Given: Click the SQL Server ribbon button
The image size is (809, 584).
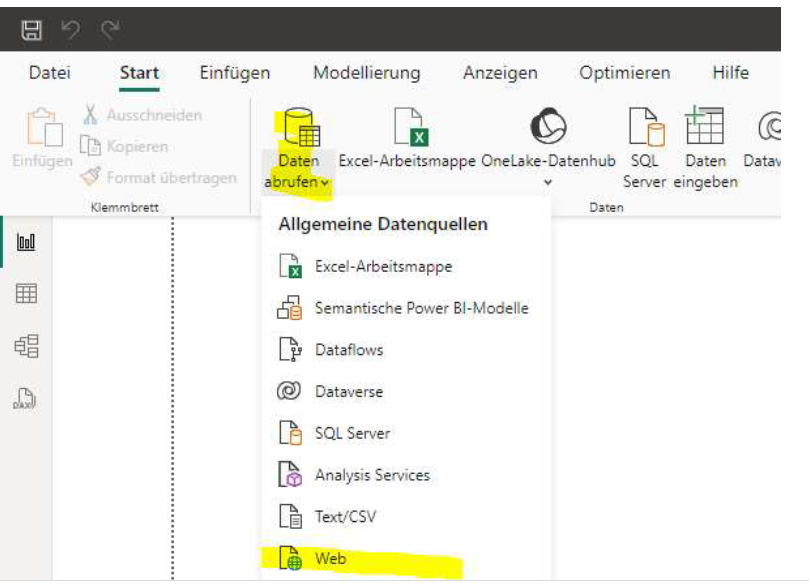Looking at the screenshot, I should (x=644, y=149).
